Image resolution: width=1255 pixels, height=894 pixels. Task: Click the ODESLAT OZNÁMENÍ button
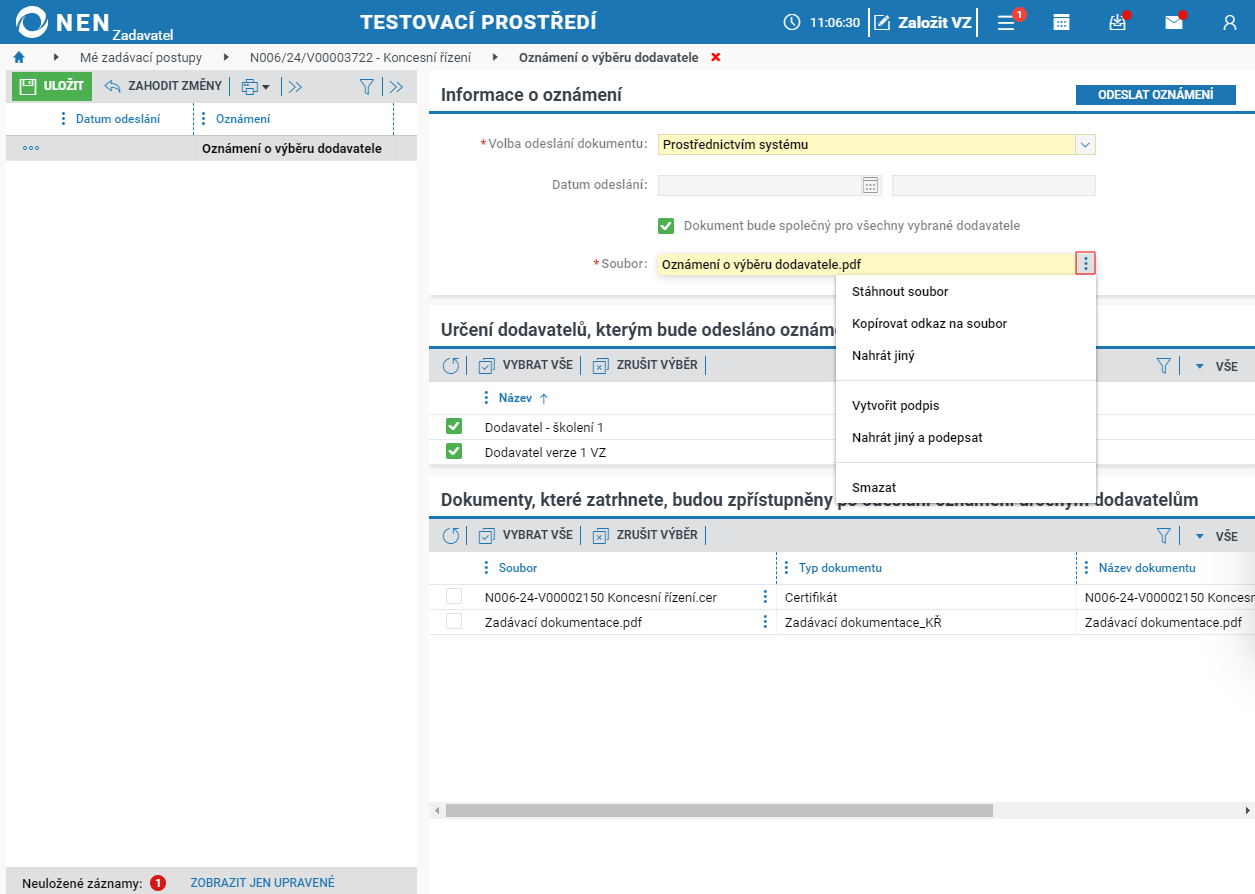click(1155, 95)
